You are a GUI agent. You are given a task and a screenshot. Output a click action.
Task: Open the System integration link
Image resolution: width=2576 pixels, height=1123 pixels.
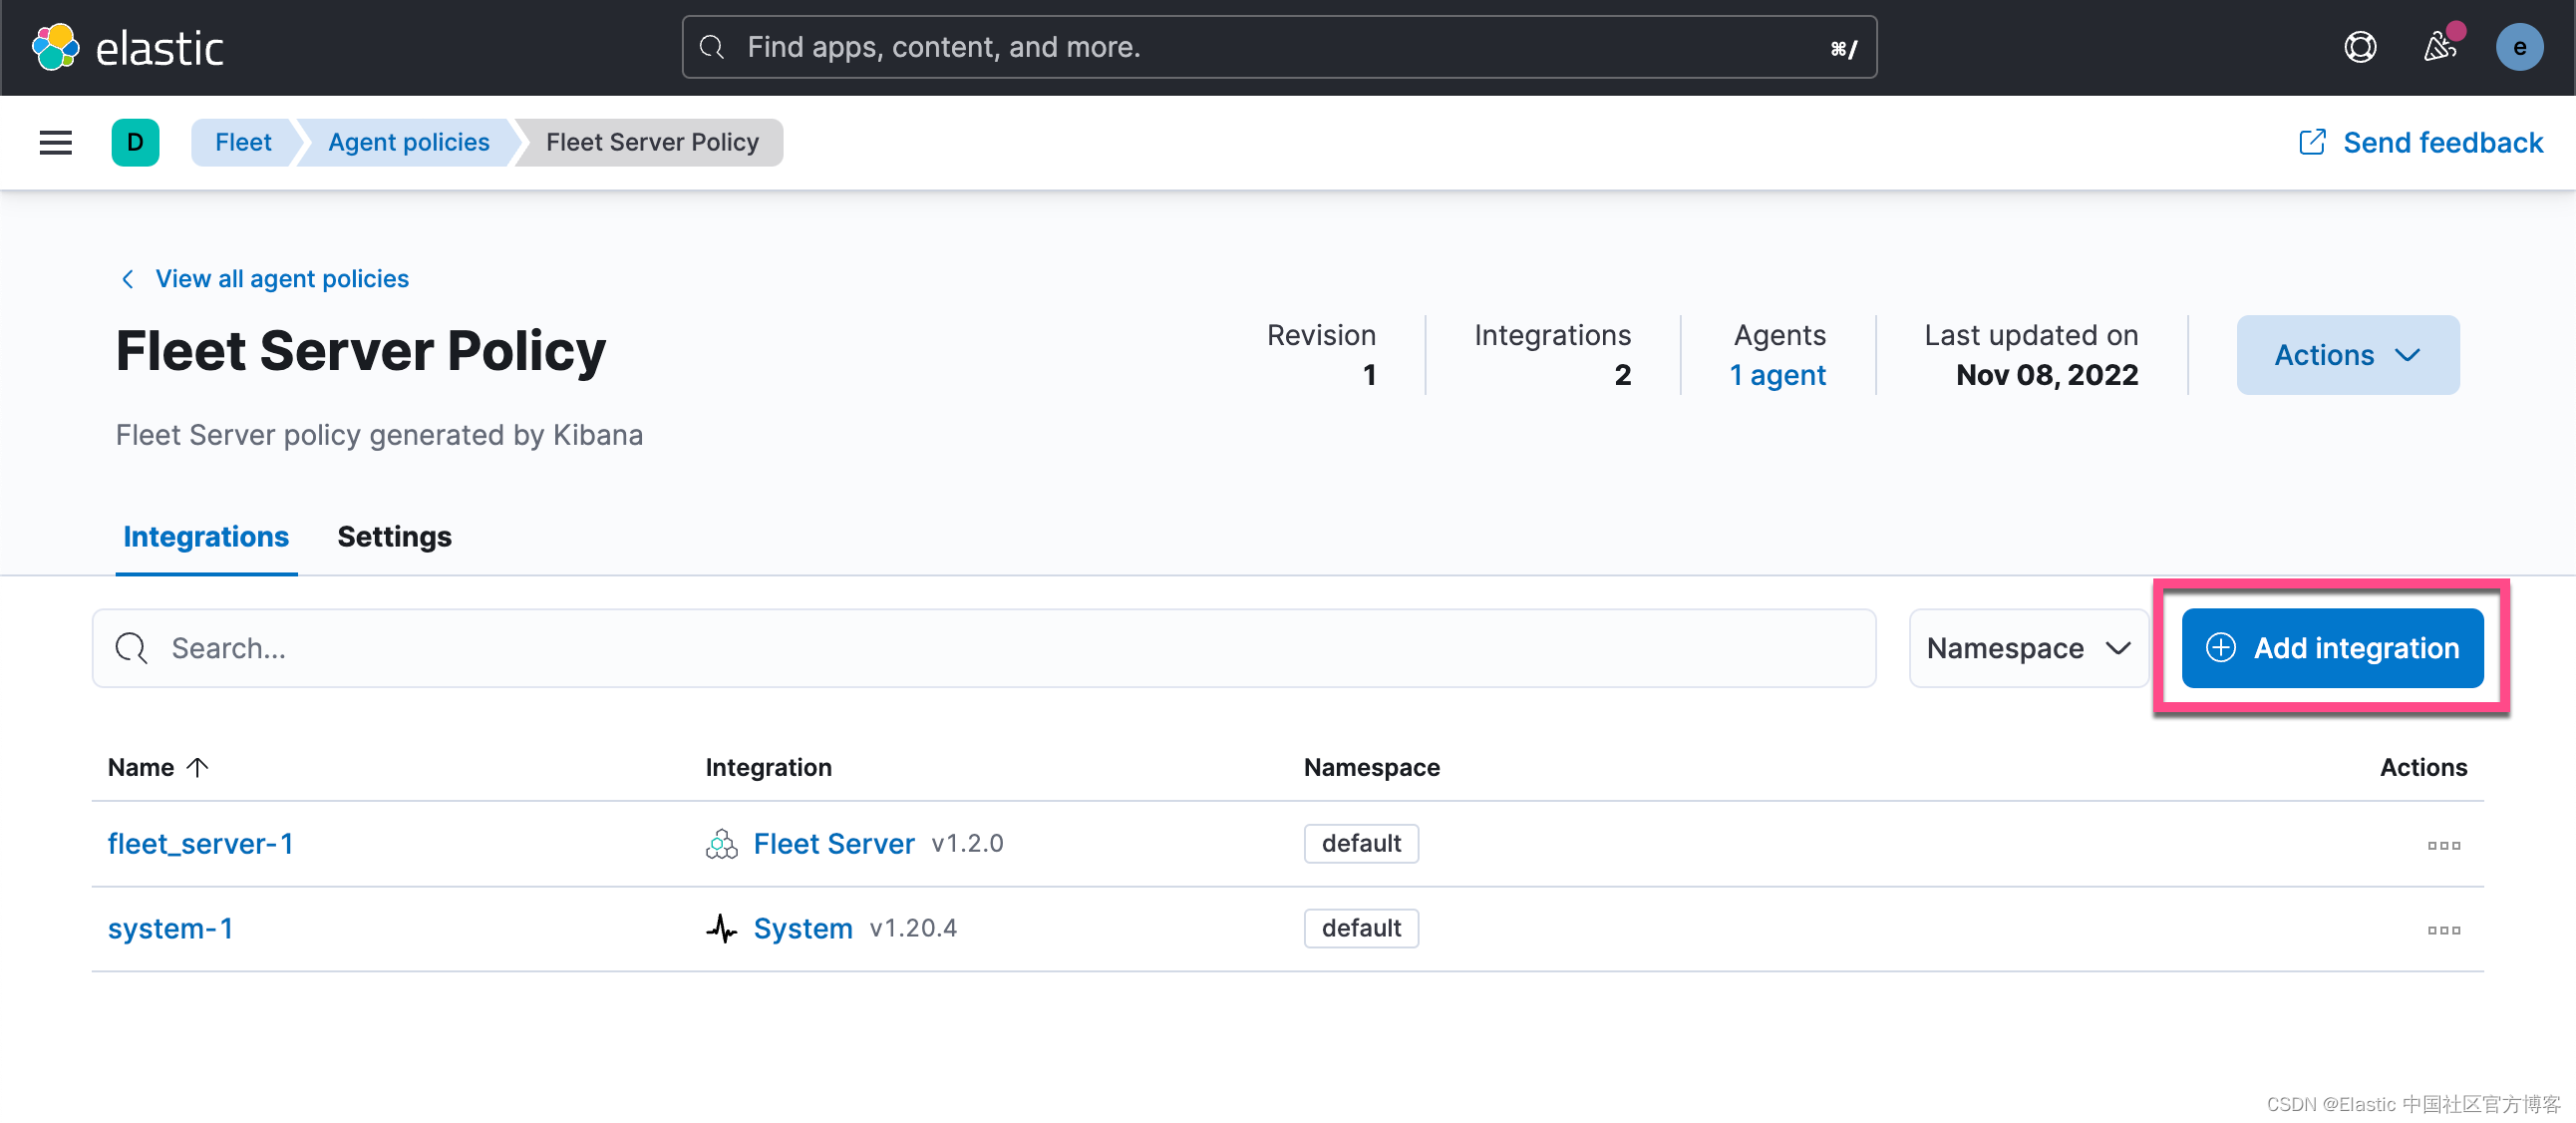point(803,928)
